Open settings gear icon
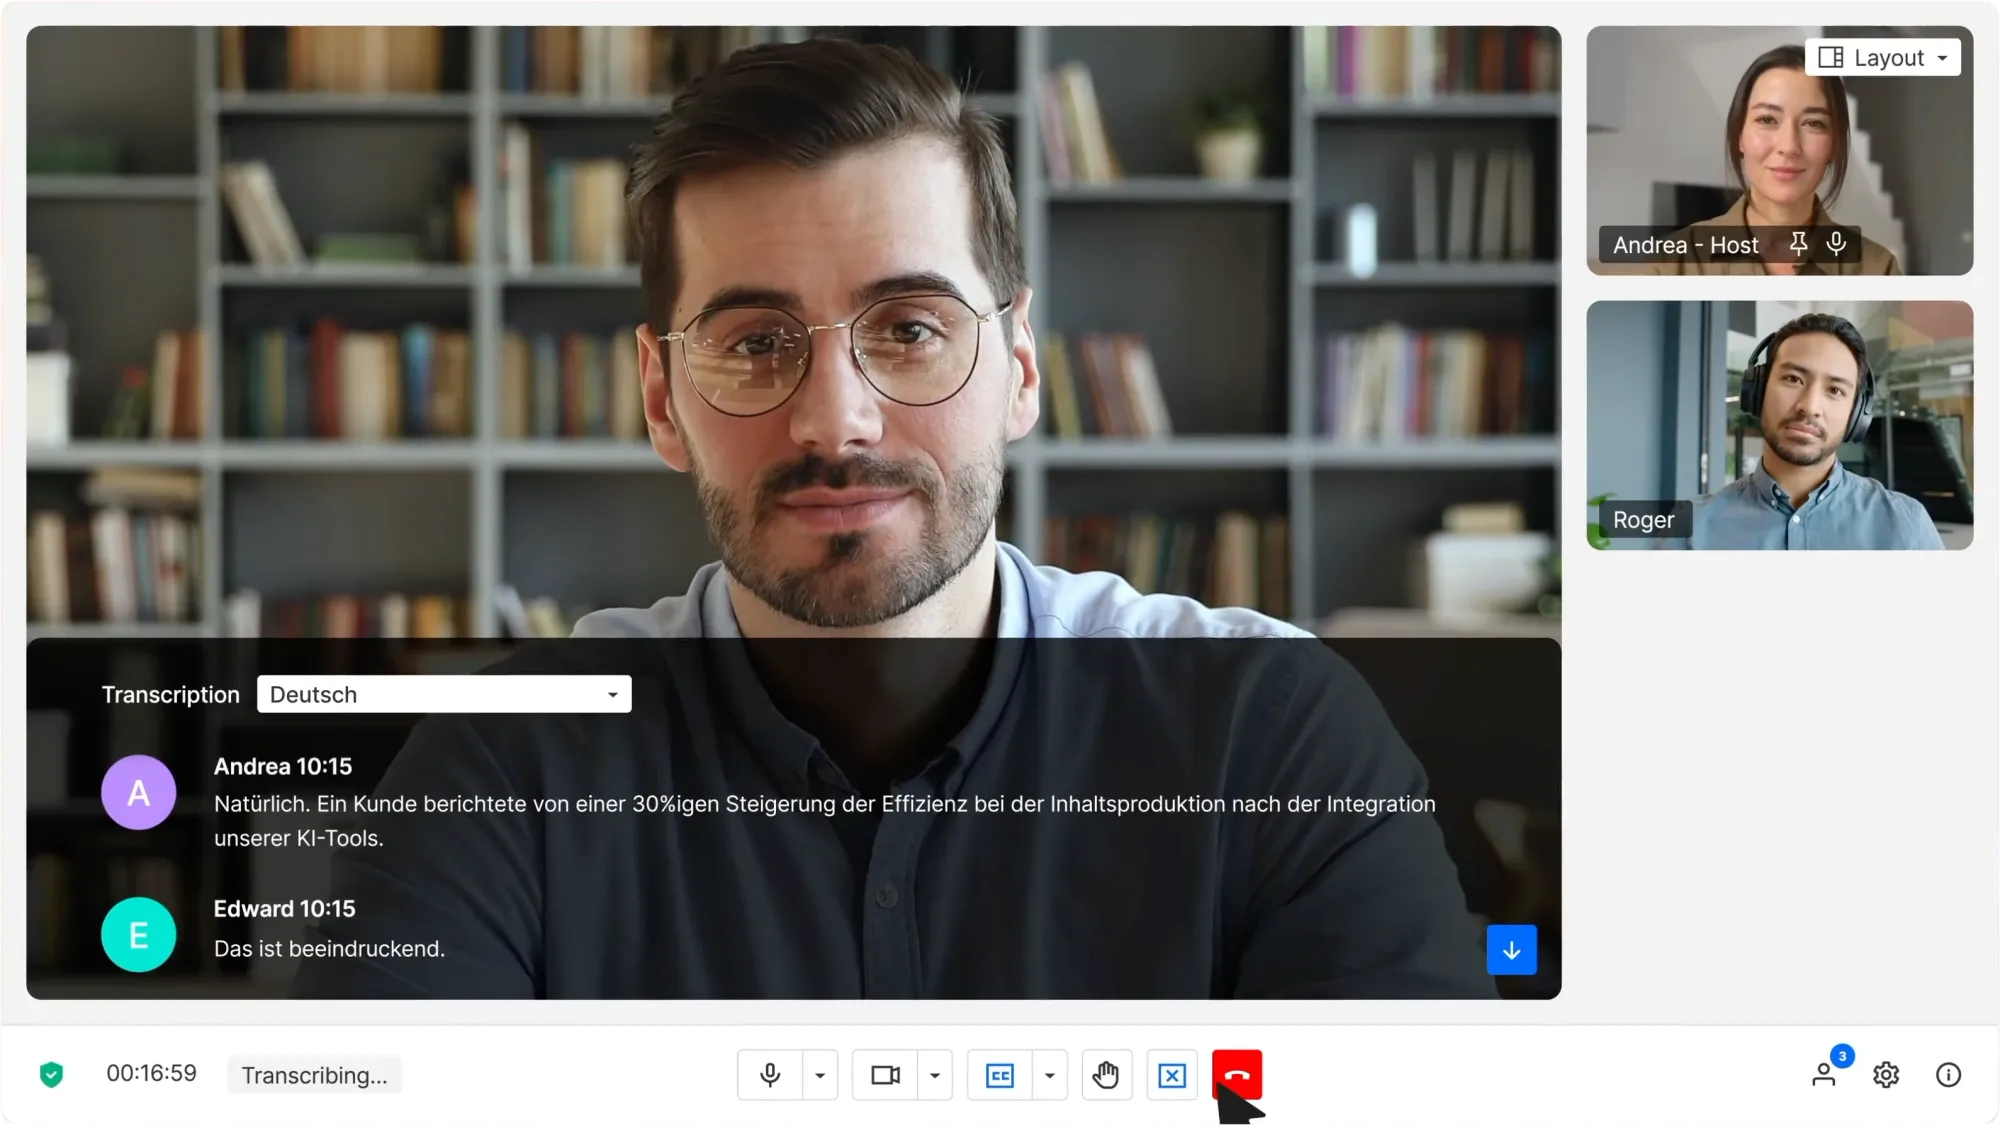 [1886, 1075]
